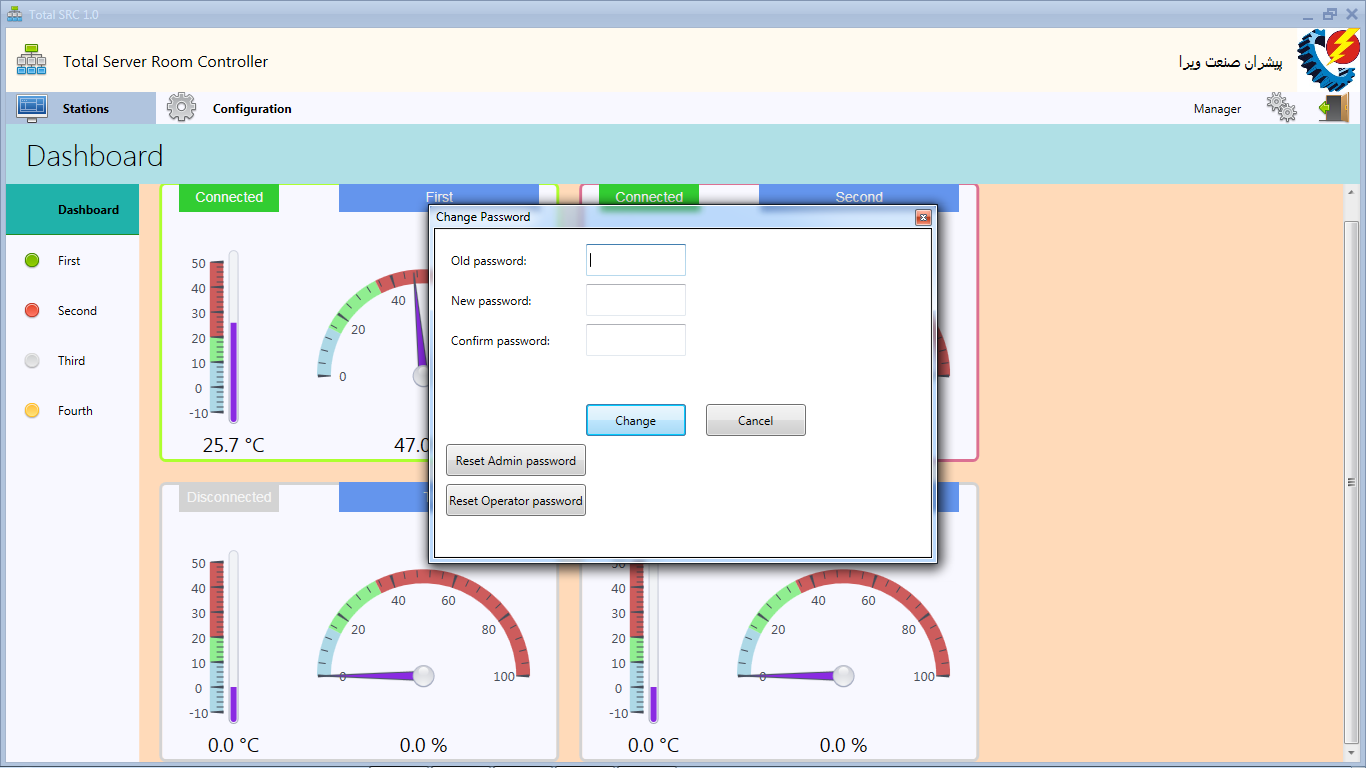The width and height of the screenshot is (1366, 768).
Task: Focus the Old password field
Action: click(636, 260)
